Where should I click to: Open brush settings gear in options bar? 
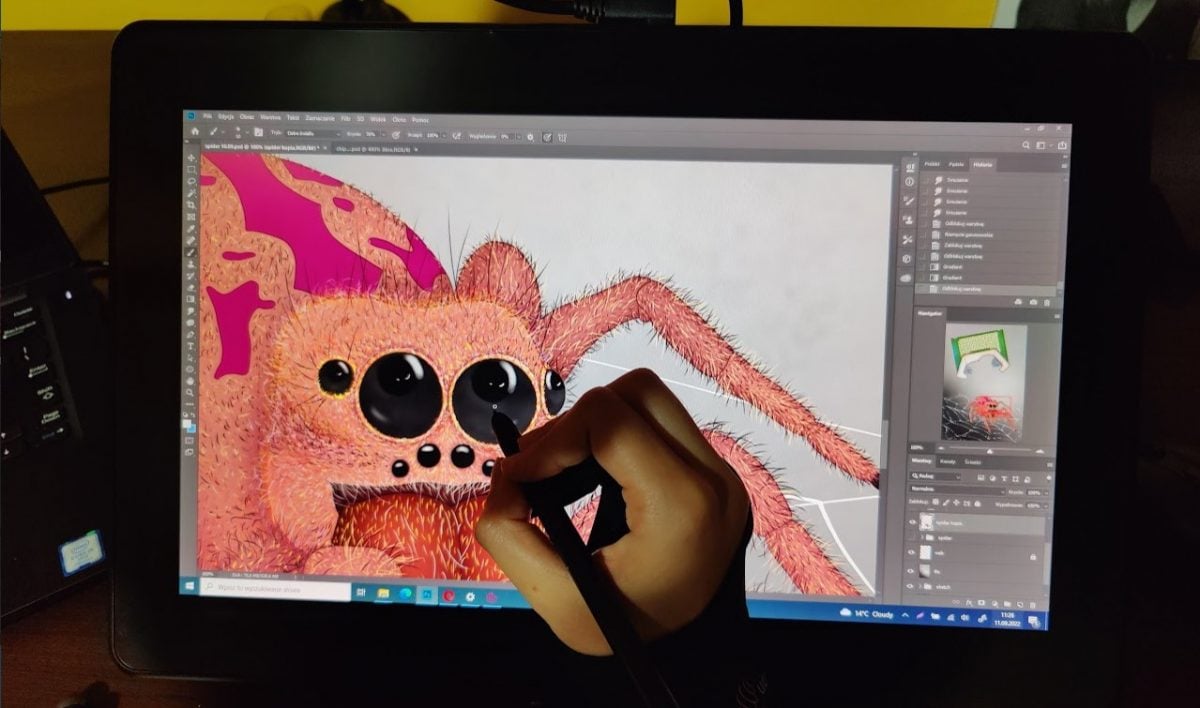530,136
